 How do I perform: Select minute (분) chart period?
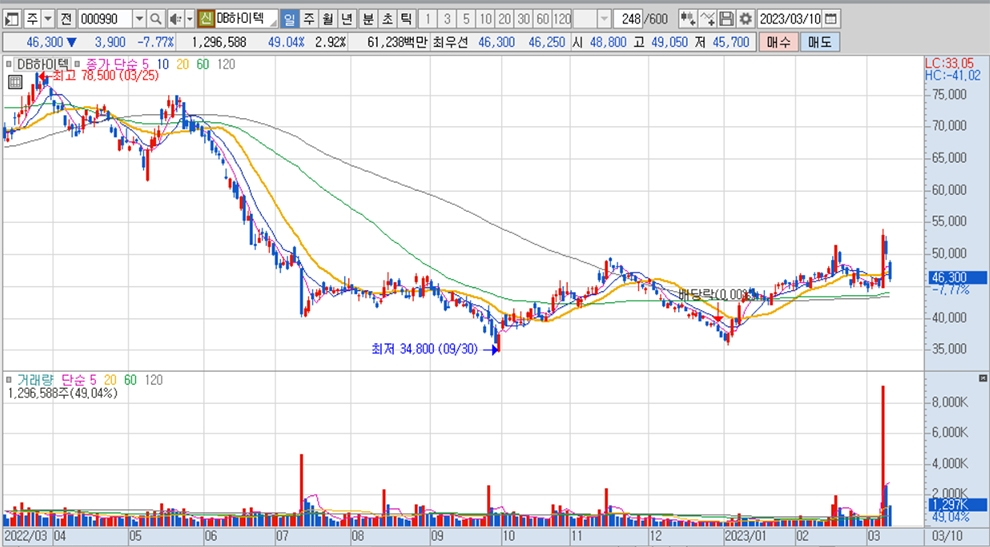tap(367, 19)
